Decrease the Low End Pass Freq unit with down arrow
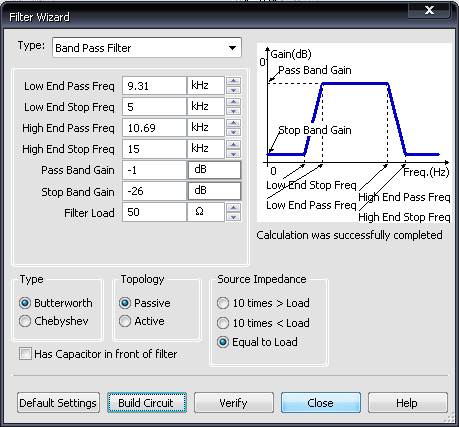Viewport: 459px width, 427px height. (x=233, y=90)
